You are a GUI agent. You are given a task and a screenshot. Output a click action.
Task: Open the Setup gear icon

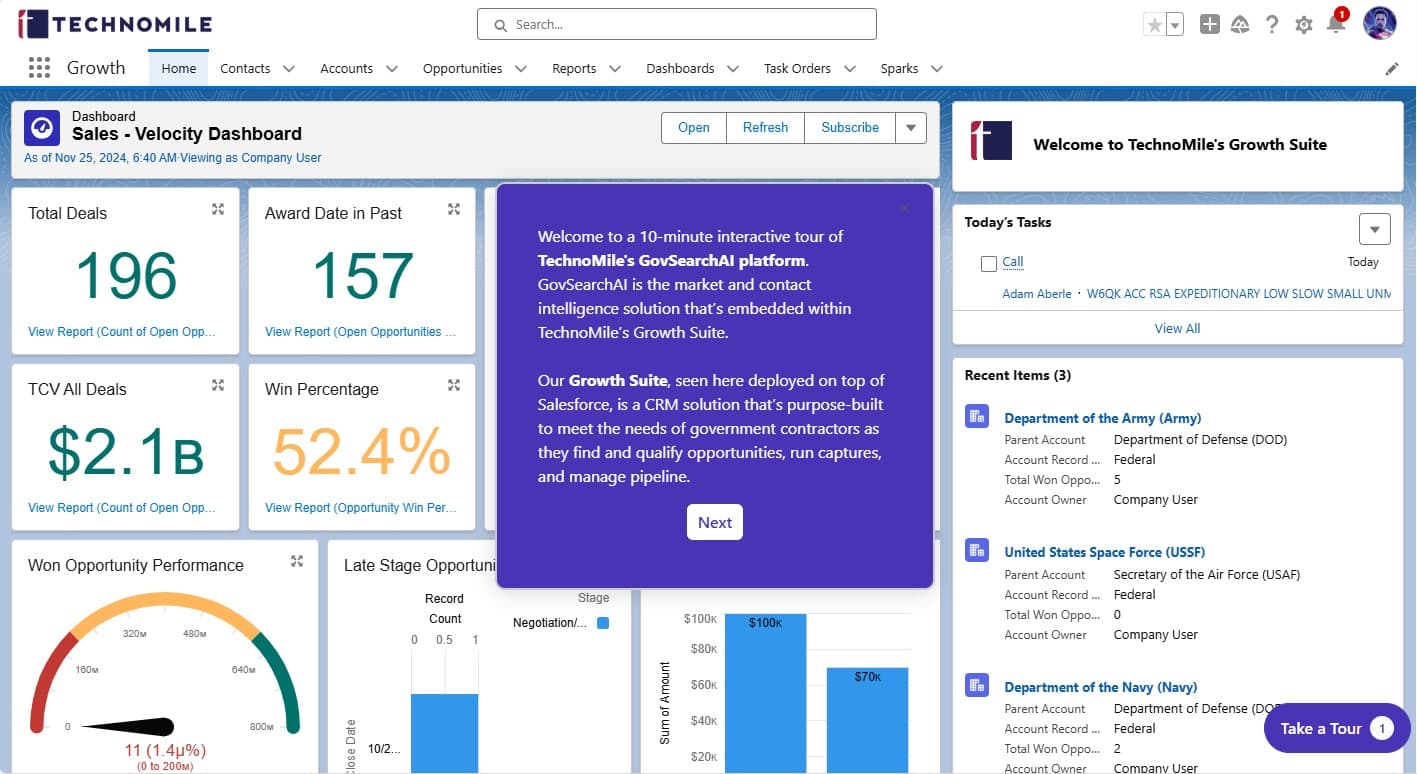tap(1303, 25)
